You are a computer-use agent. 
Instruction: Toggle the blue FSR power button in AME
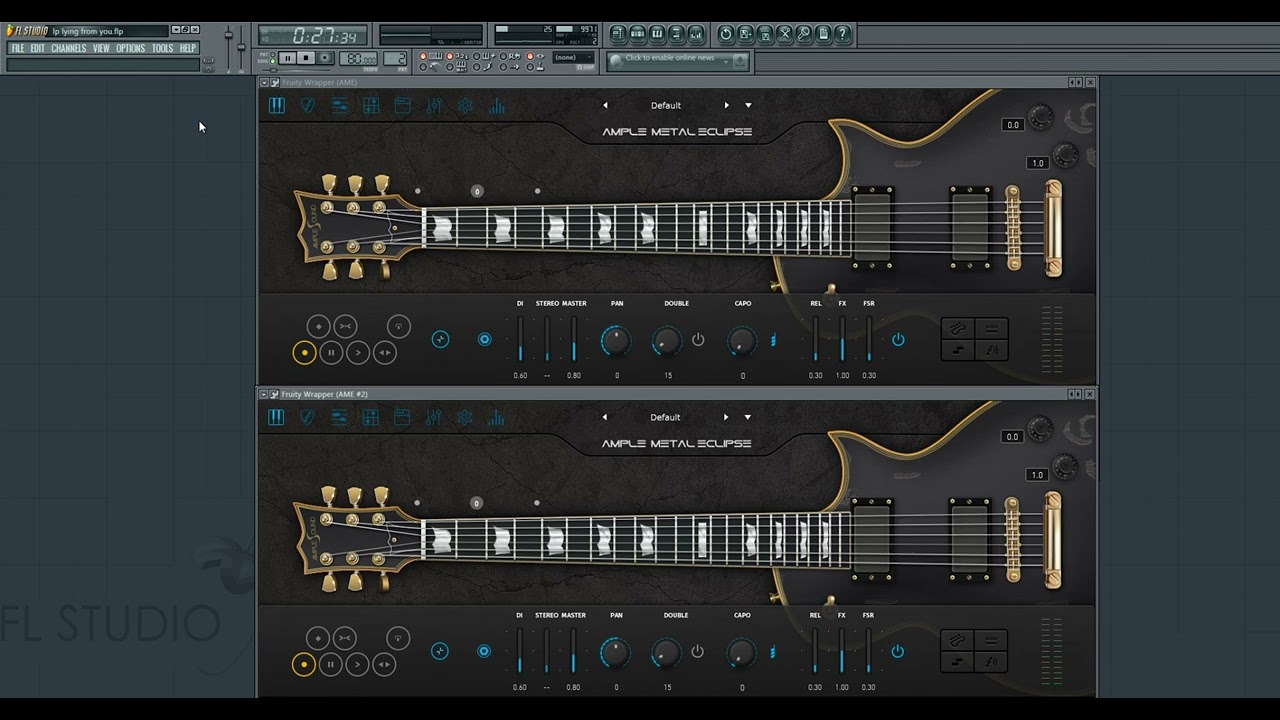click(x=898, y=339)
